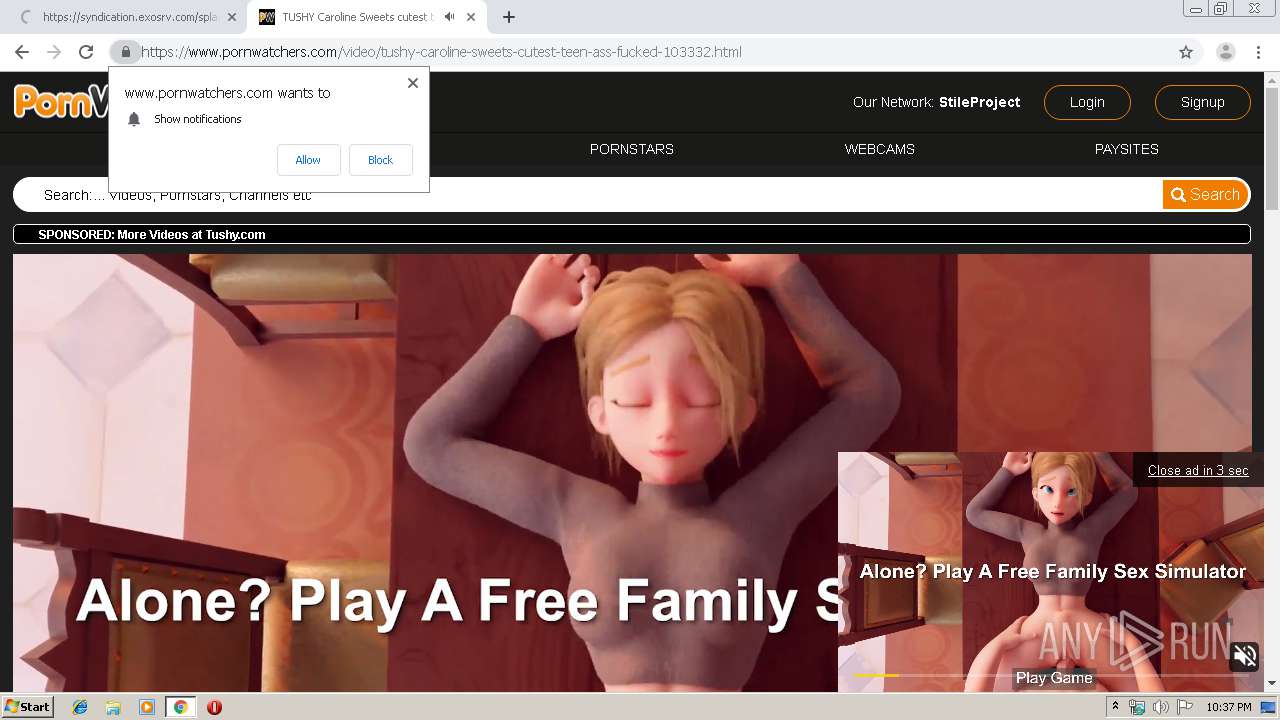The image size is (1280, 720).
Task: Open the Chrome three-dot menu
Action: pyautogui.click(x=1258, y=52)
